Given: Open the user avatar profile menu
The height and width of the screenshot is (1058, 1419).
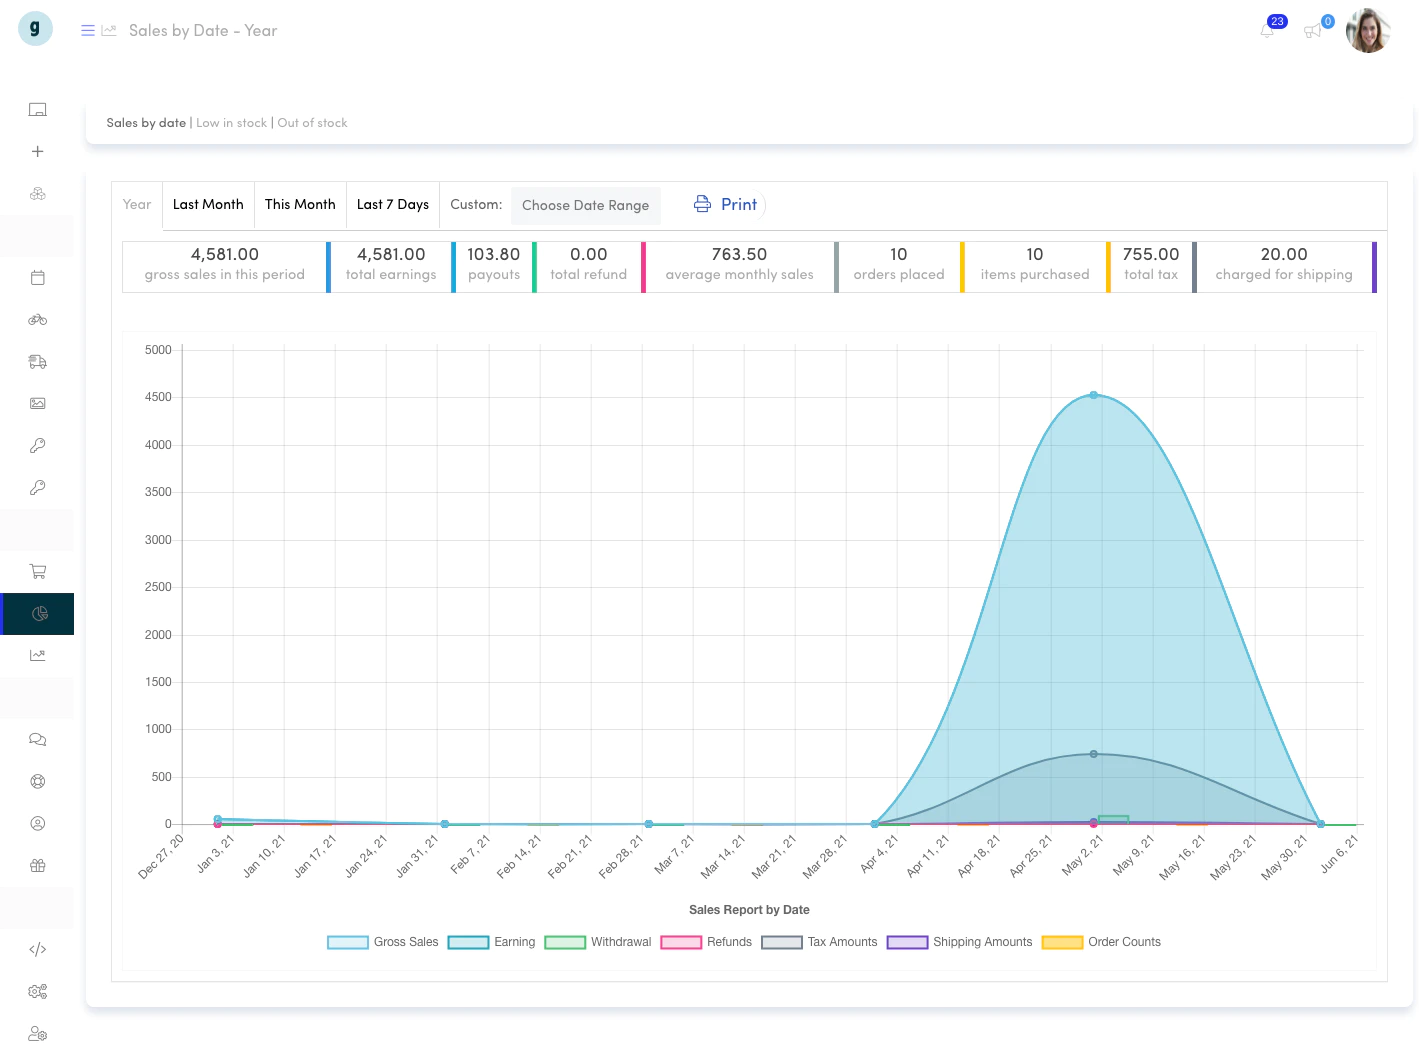Looking at the screenshot, I should pyautogui.click(x=1368, y=31).
